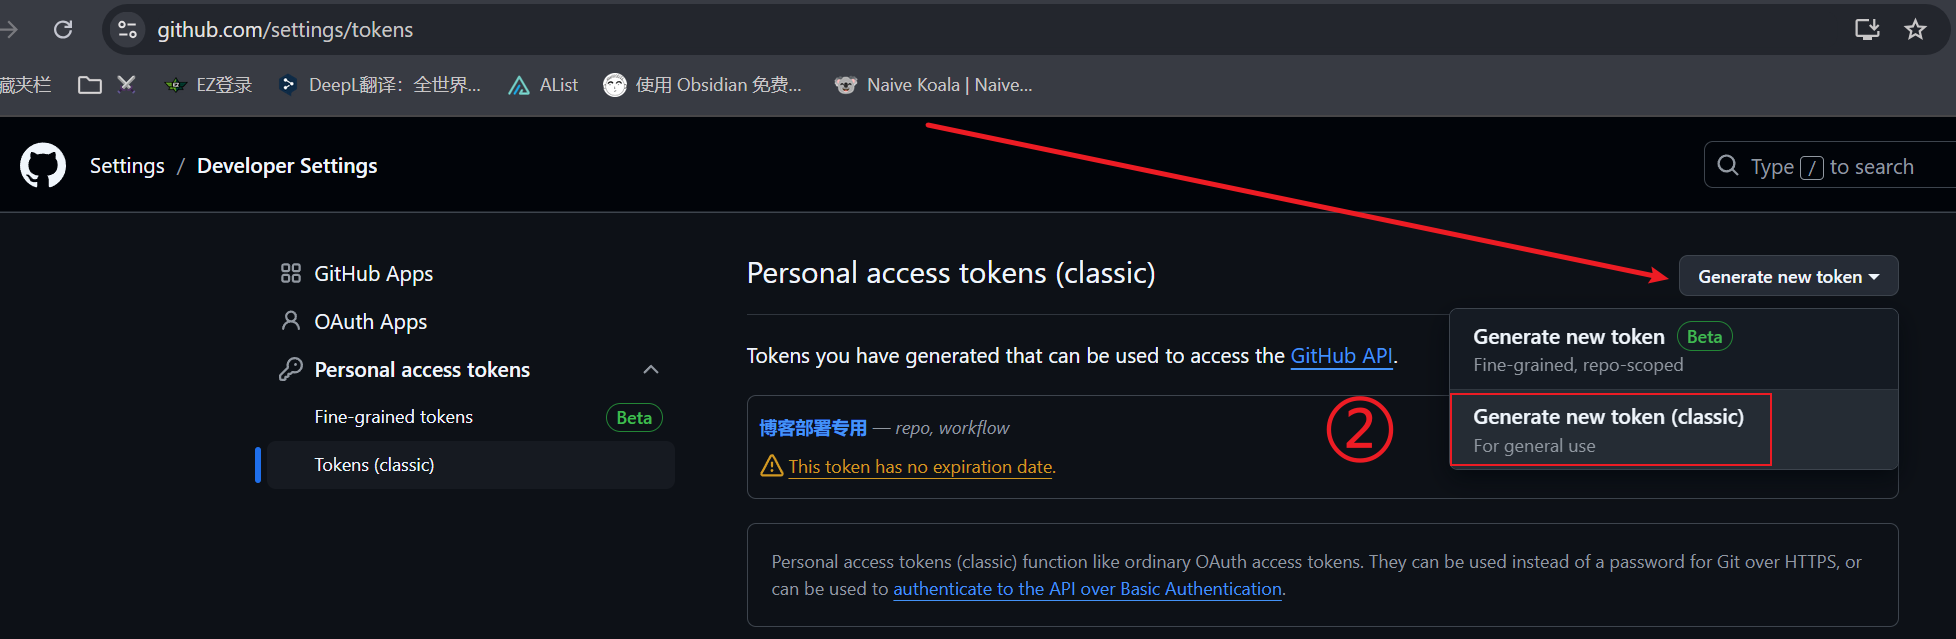Viewport: 1956px width, 639px height.
Task: Open the Generate new token dropdown
Action: [x=1788, y=277]
